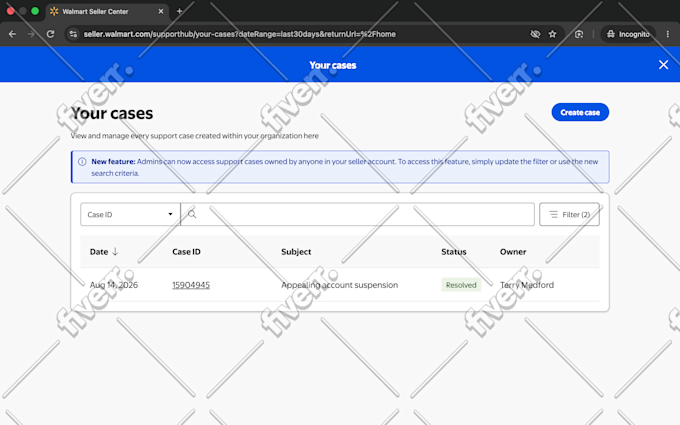Click the browser back arrow
Viewport: 680px width, 425px height.
coord(12,34)
